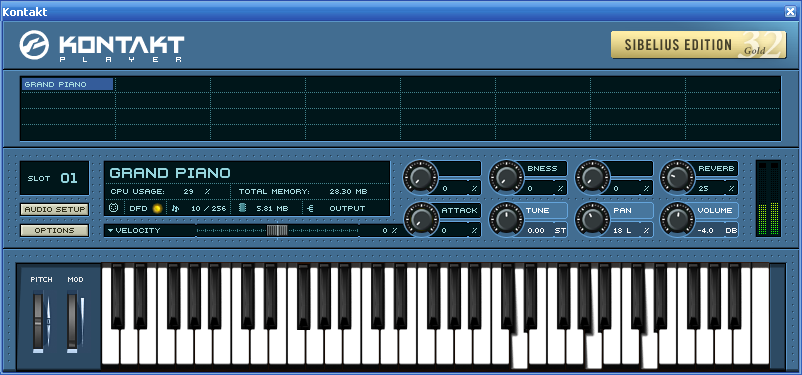Click the BNESS knob
Screen dimensions: 802x375
click(506, 177)
